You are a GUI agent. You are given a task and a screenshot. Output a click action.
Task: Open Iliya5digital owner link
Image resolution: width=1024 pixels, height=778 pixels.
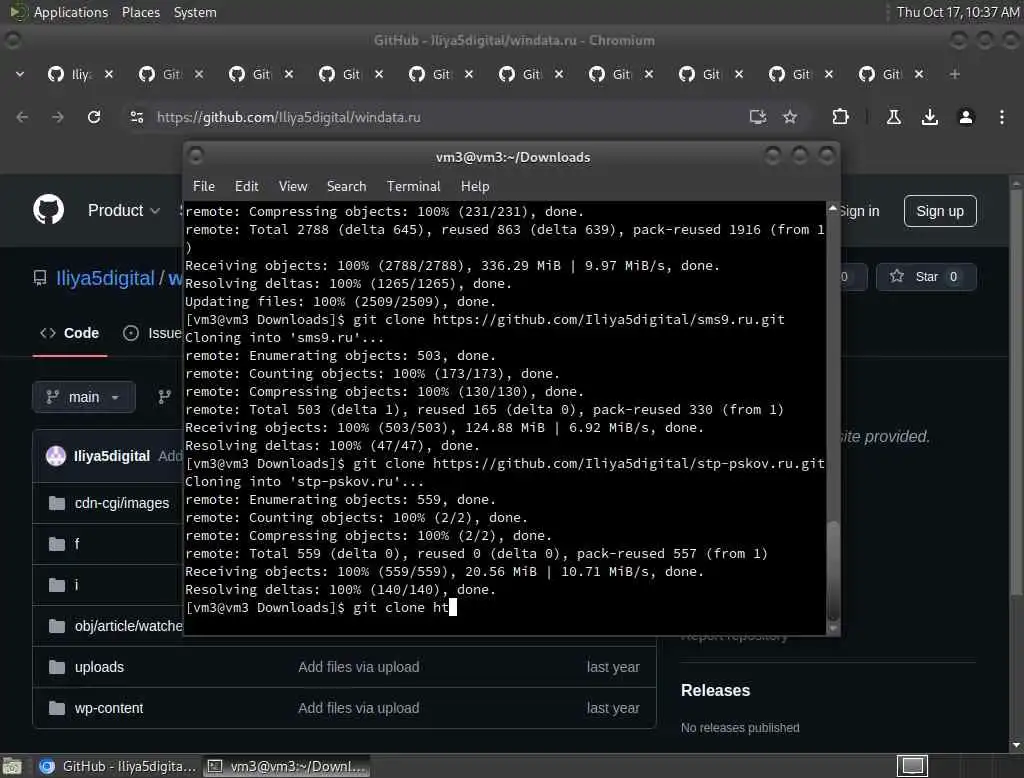[105, 278]
